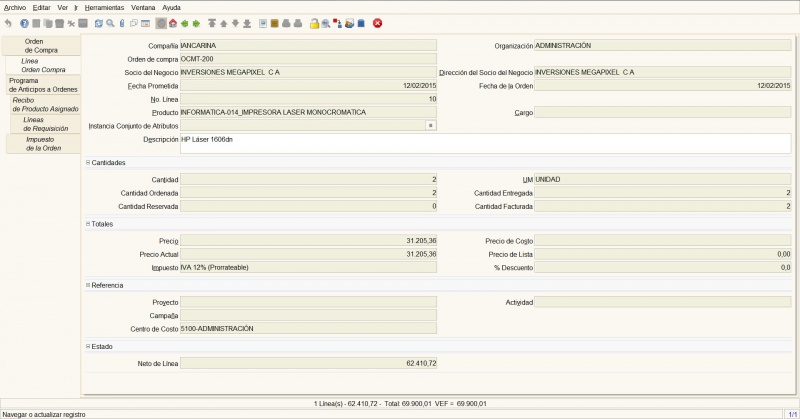Click the Print toolbar icon
Viewport: 800px width, 419px height.
pyautogui.click(x=298, y=23)
